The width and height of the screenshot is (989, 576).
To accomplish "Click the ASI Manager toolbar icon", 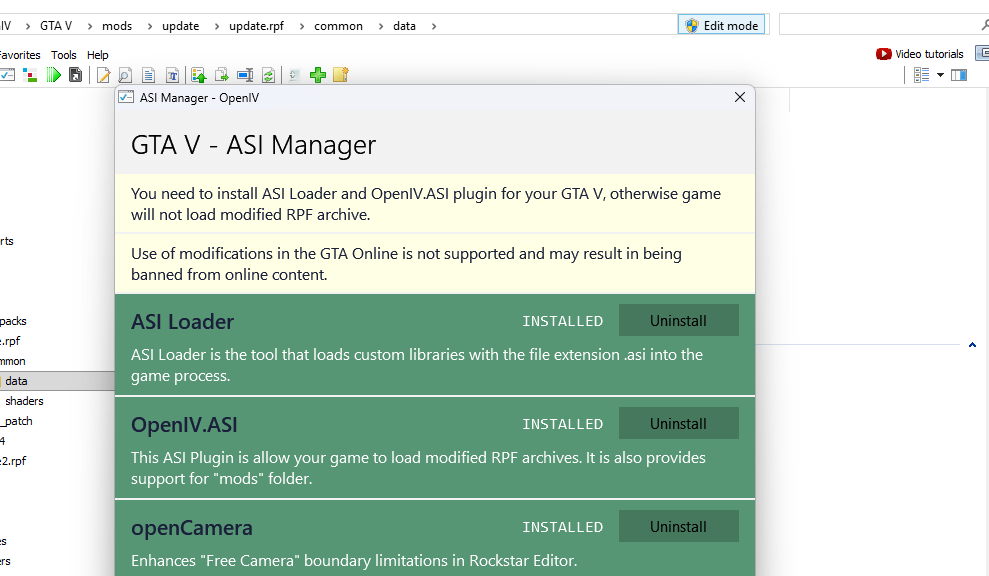I will (x=7, y=75).
